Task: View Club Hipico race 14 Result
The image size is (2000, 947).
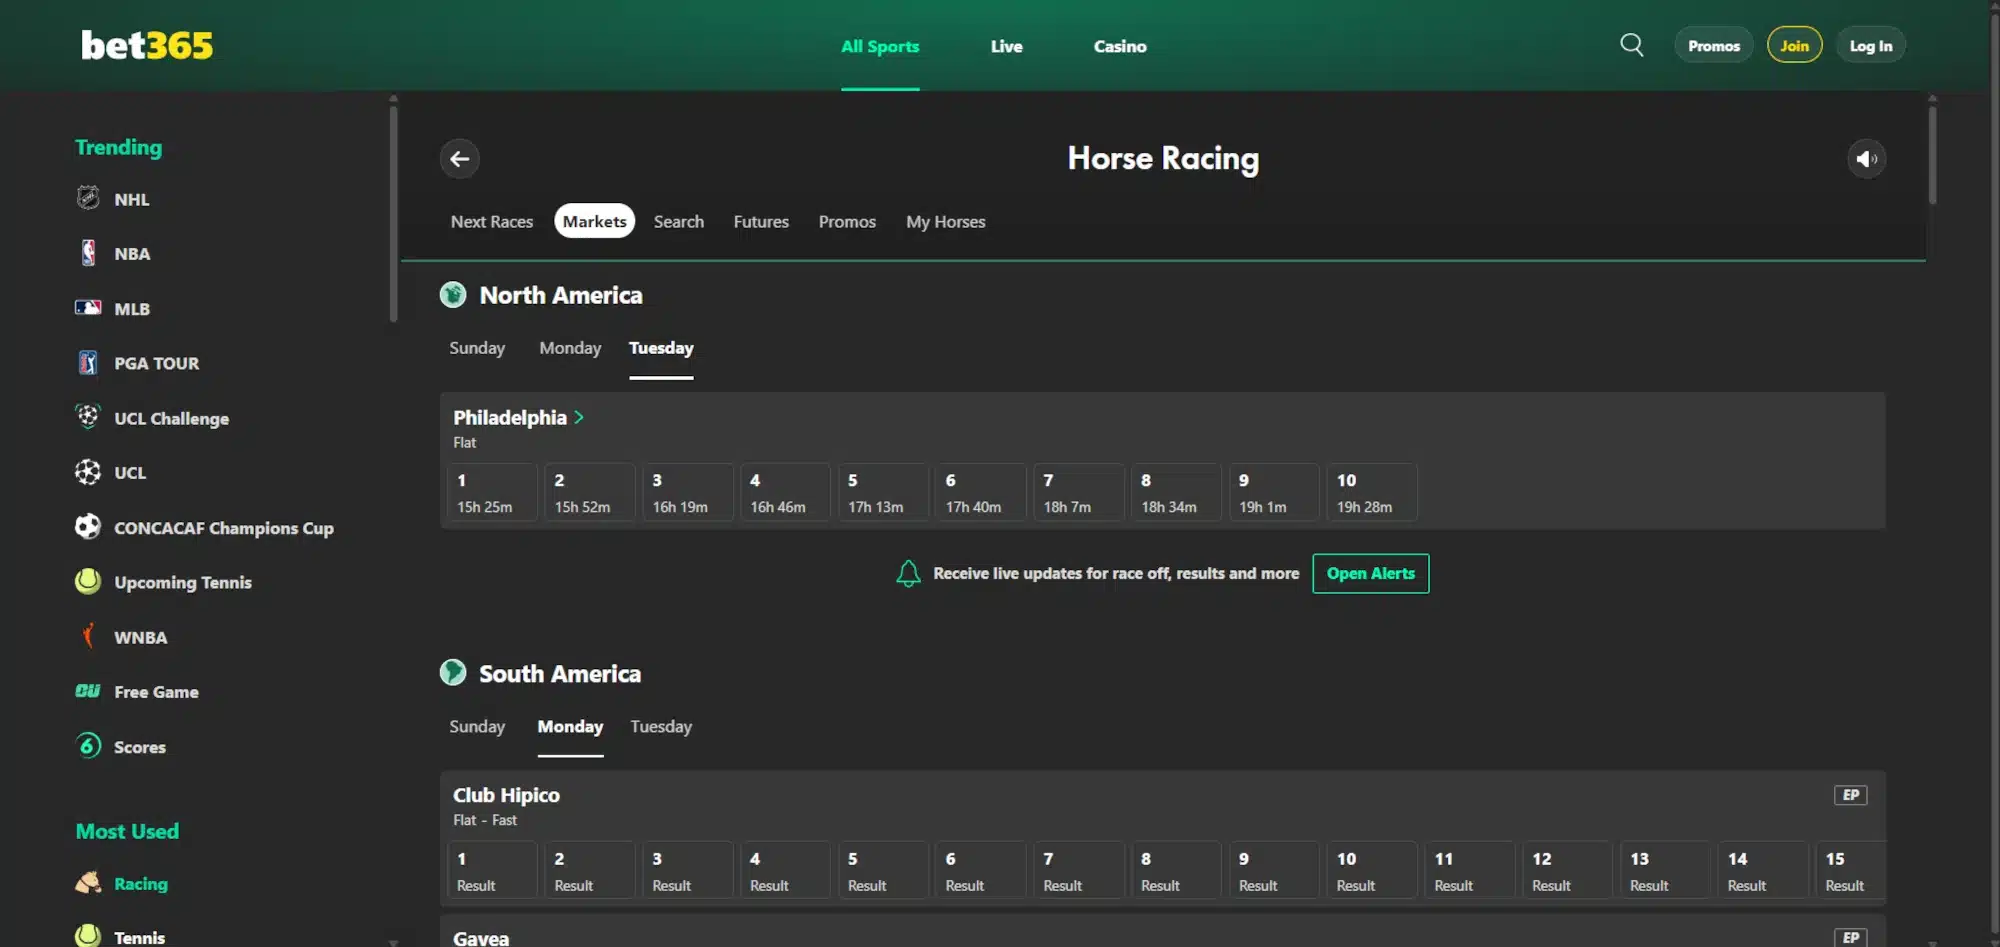Action: tap(1764, 871)
